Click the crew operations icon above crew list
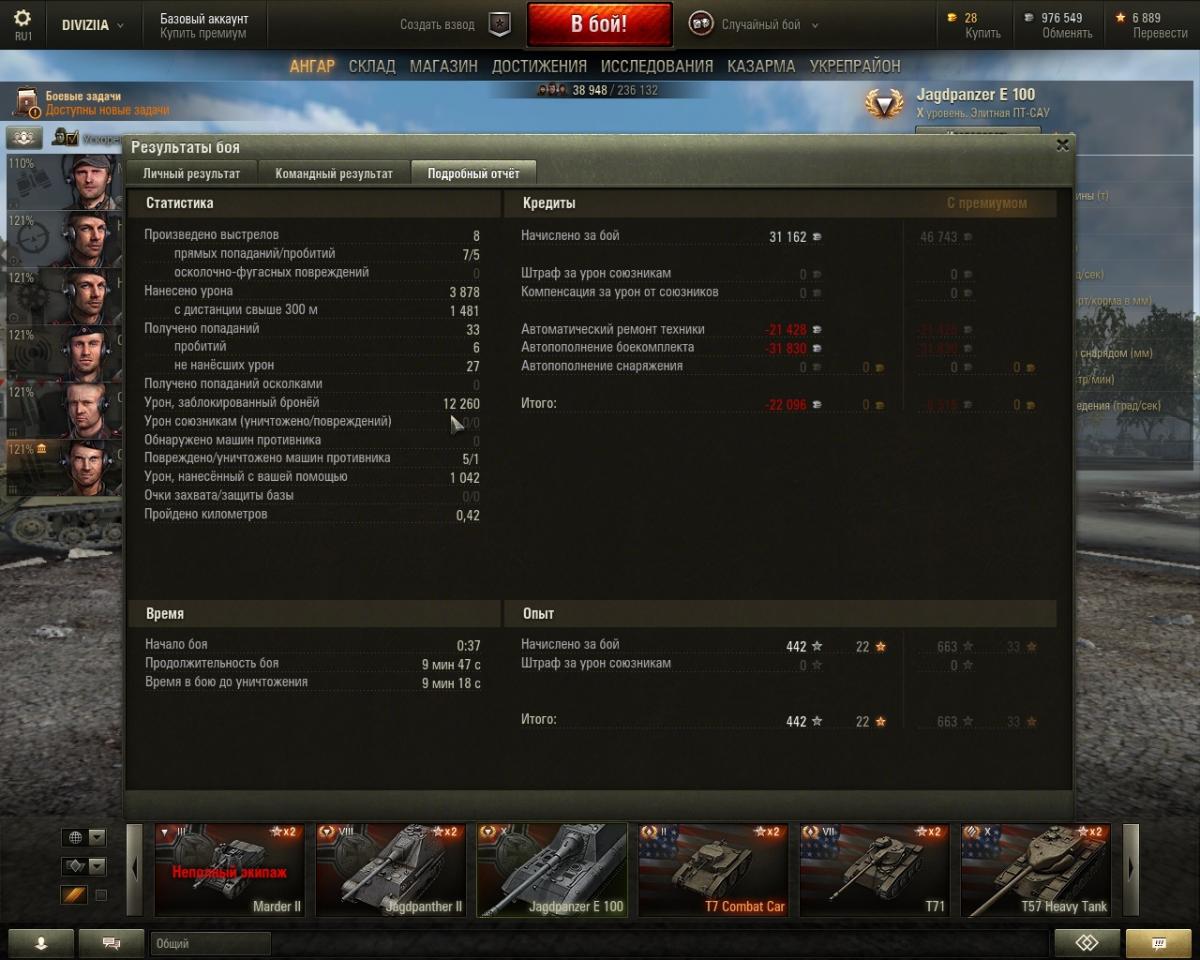 [x=23, y=137]
